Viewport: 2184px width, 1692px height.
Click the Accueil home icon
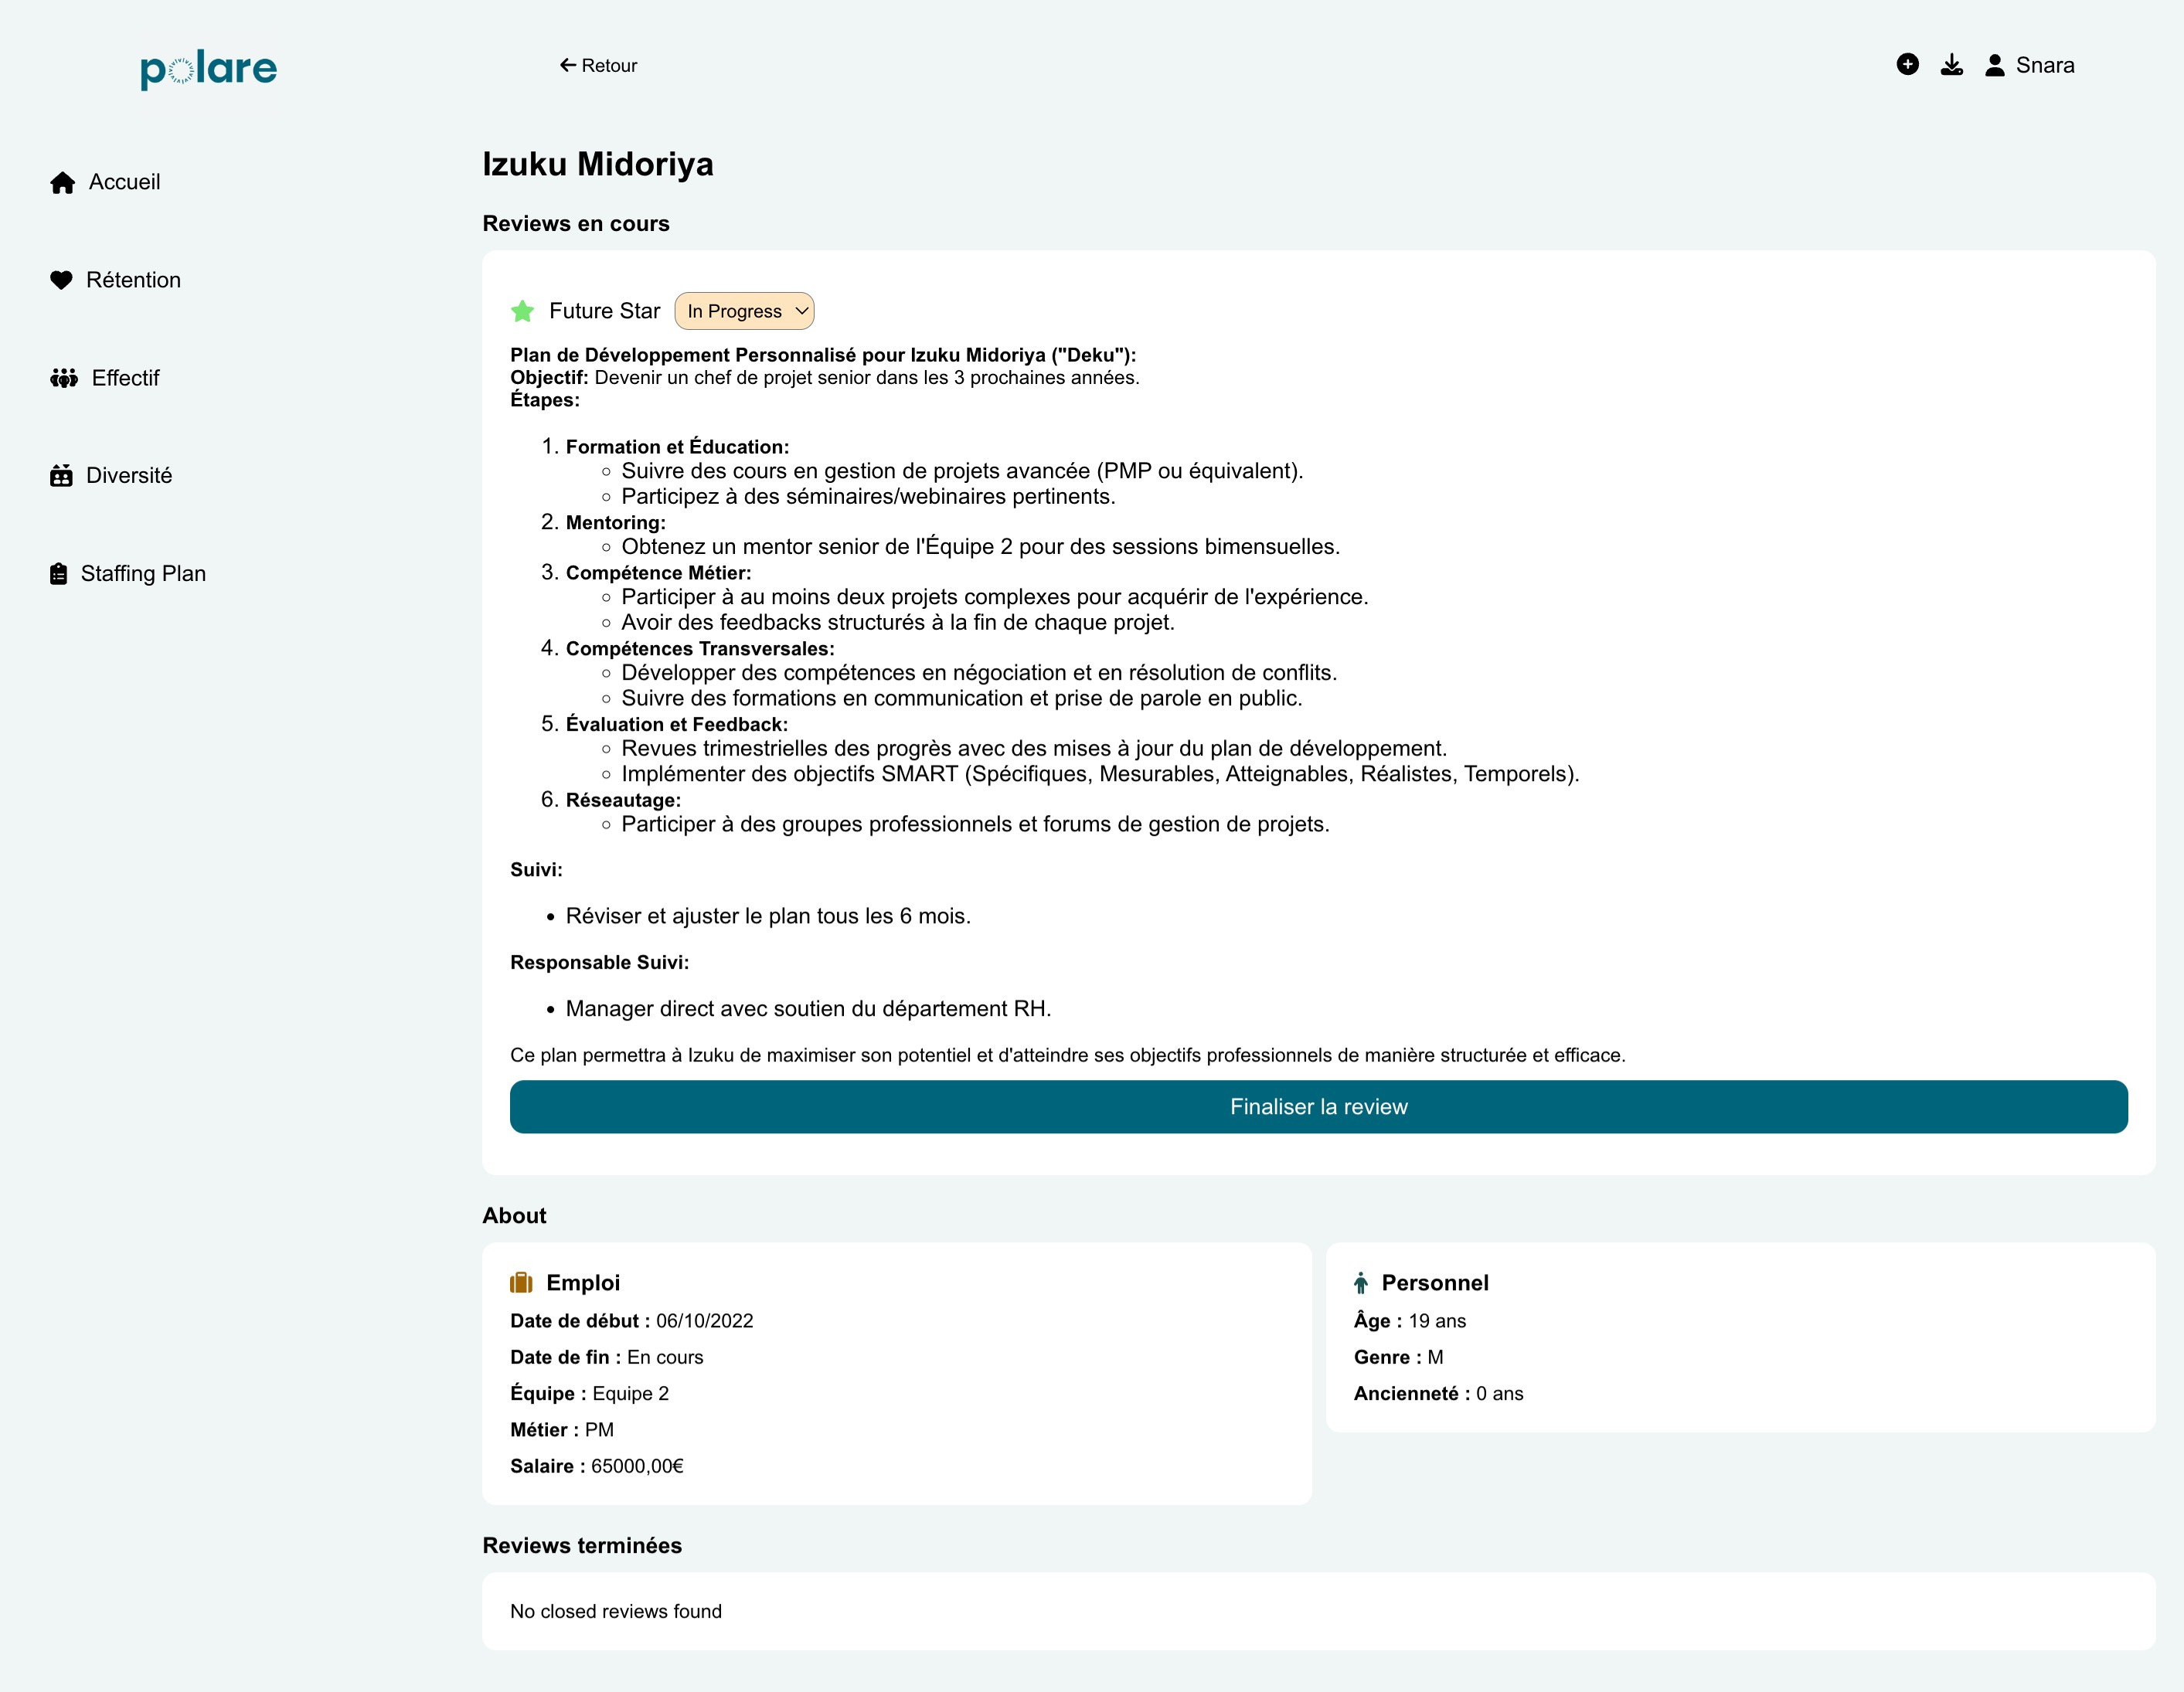[x=63, y=182]
